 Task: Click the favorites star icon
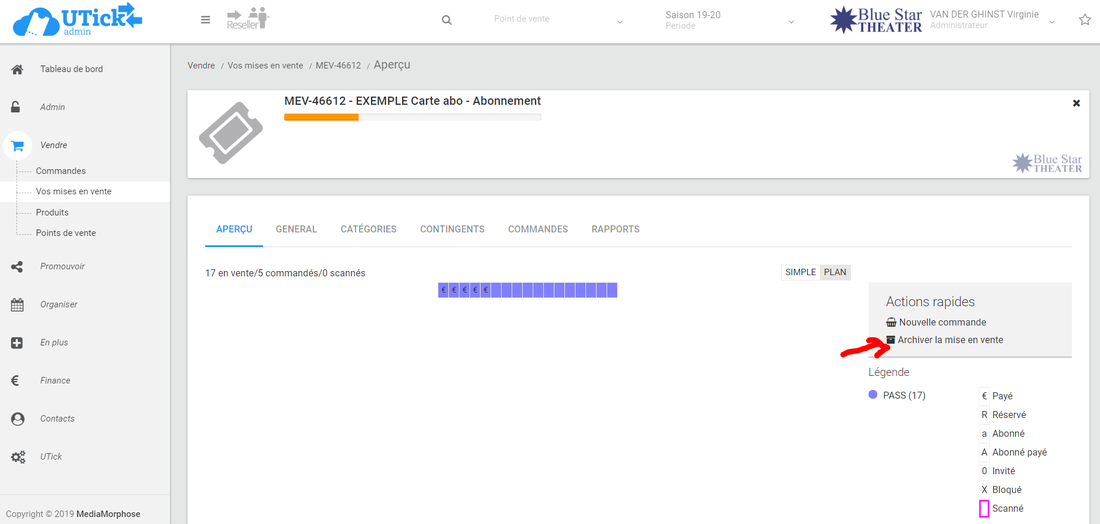click(x=1084, y=20)
